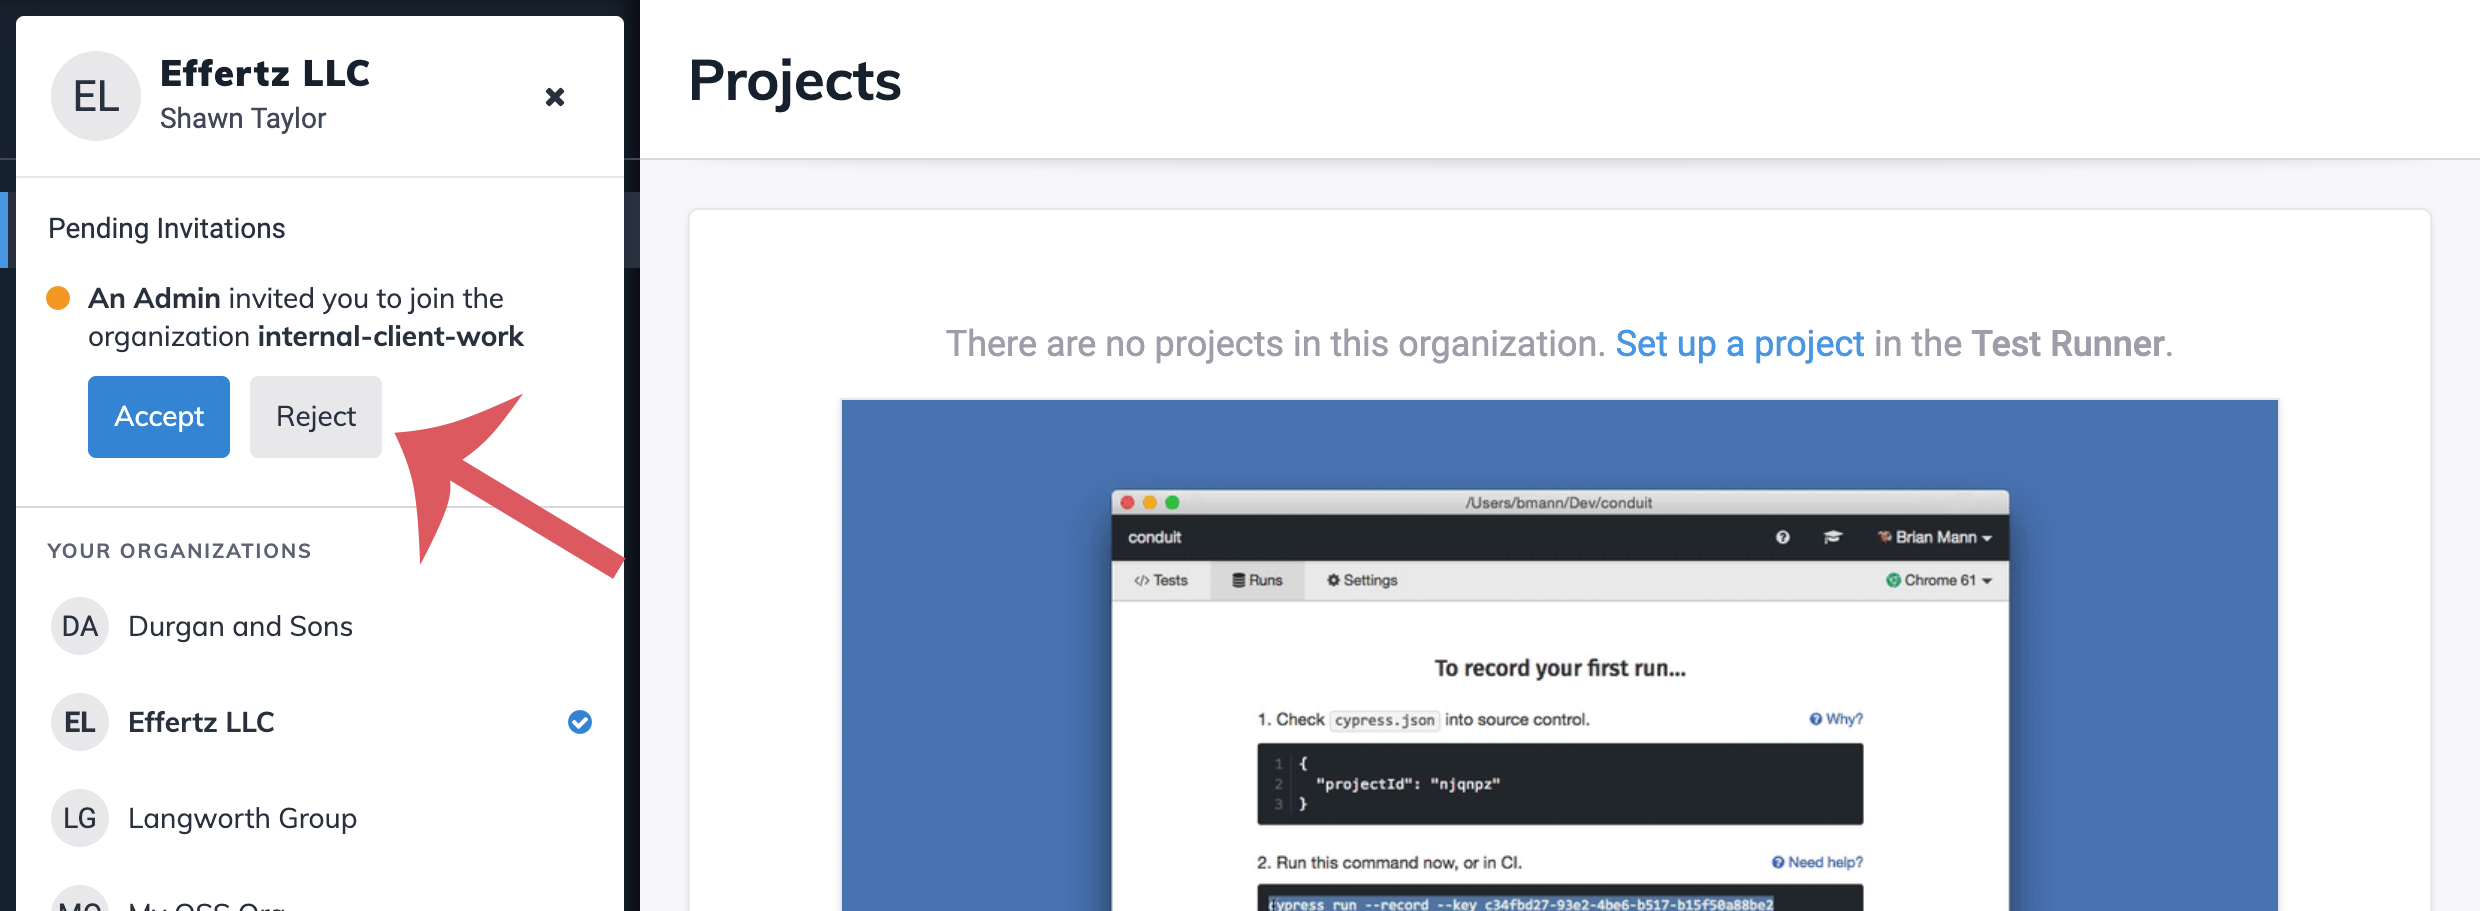
Task: Click the Need help? icon on step two
Action: [1777, 861]
